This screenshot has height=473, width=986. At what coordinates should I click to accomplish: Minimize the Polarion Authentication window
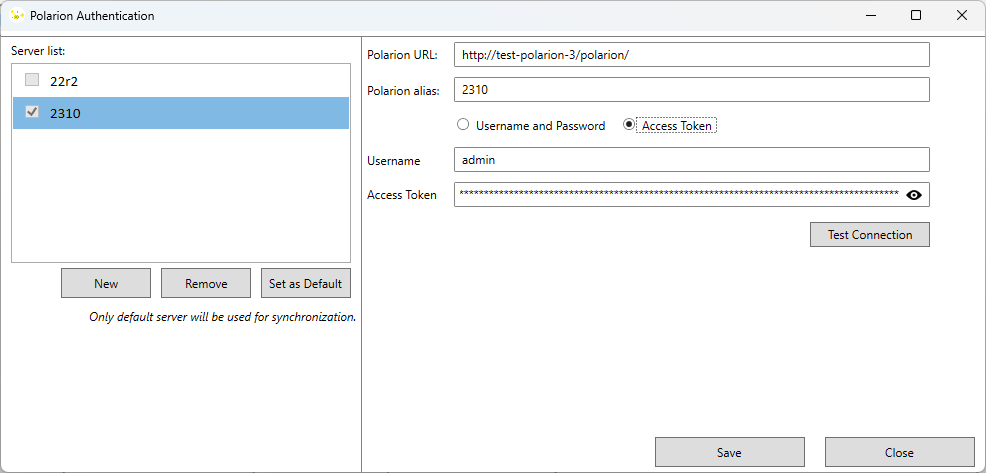pos(869,16)
